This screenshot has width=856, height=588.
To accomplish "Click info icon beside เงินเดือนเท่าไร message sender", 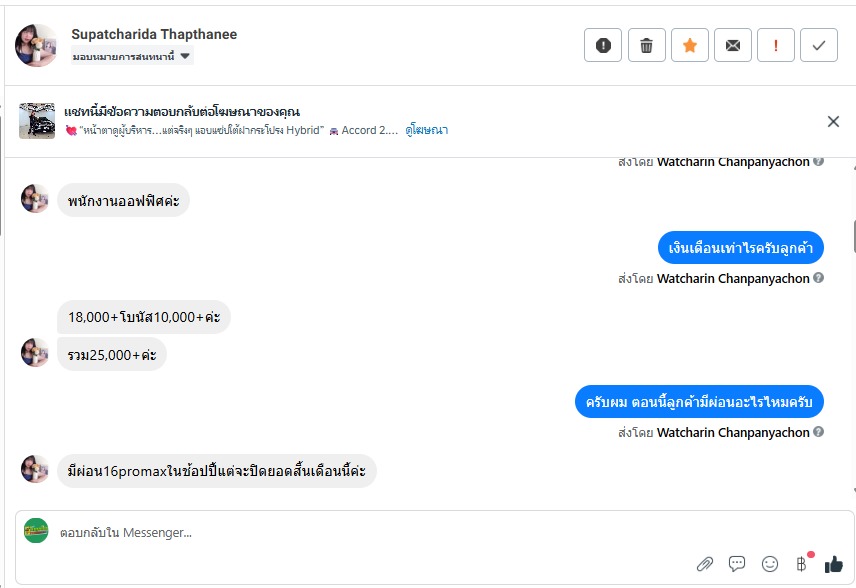I will click(819, 278).
